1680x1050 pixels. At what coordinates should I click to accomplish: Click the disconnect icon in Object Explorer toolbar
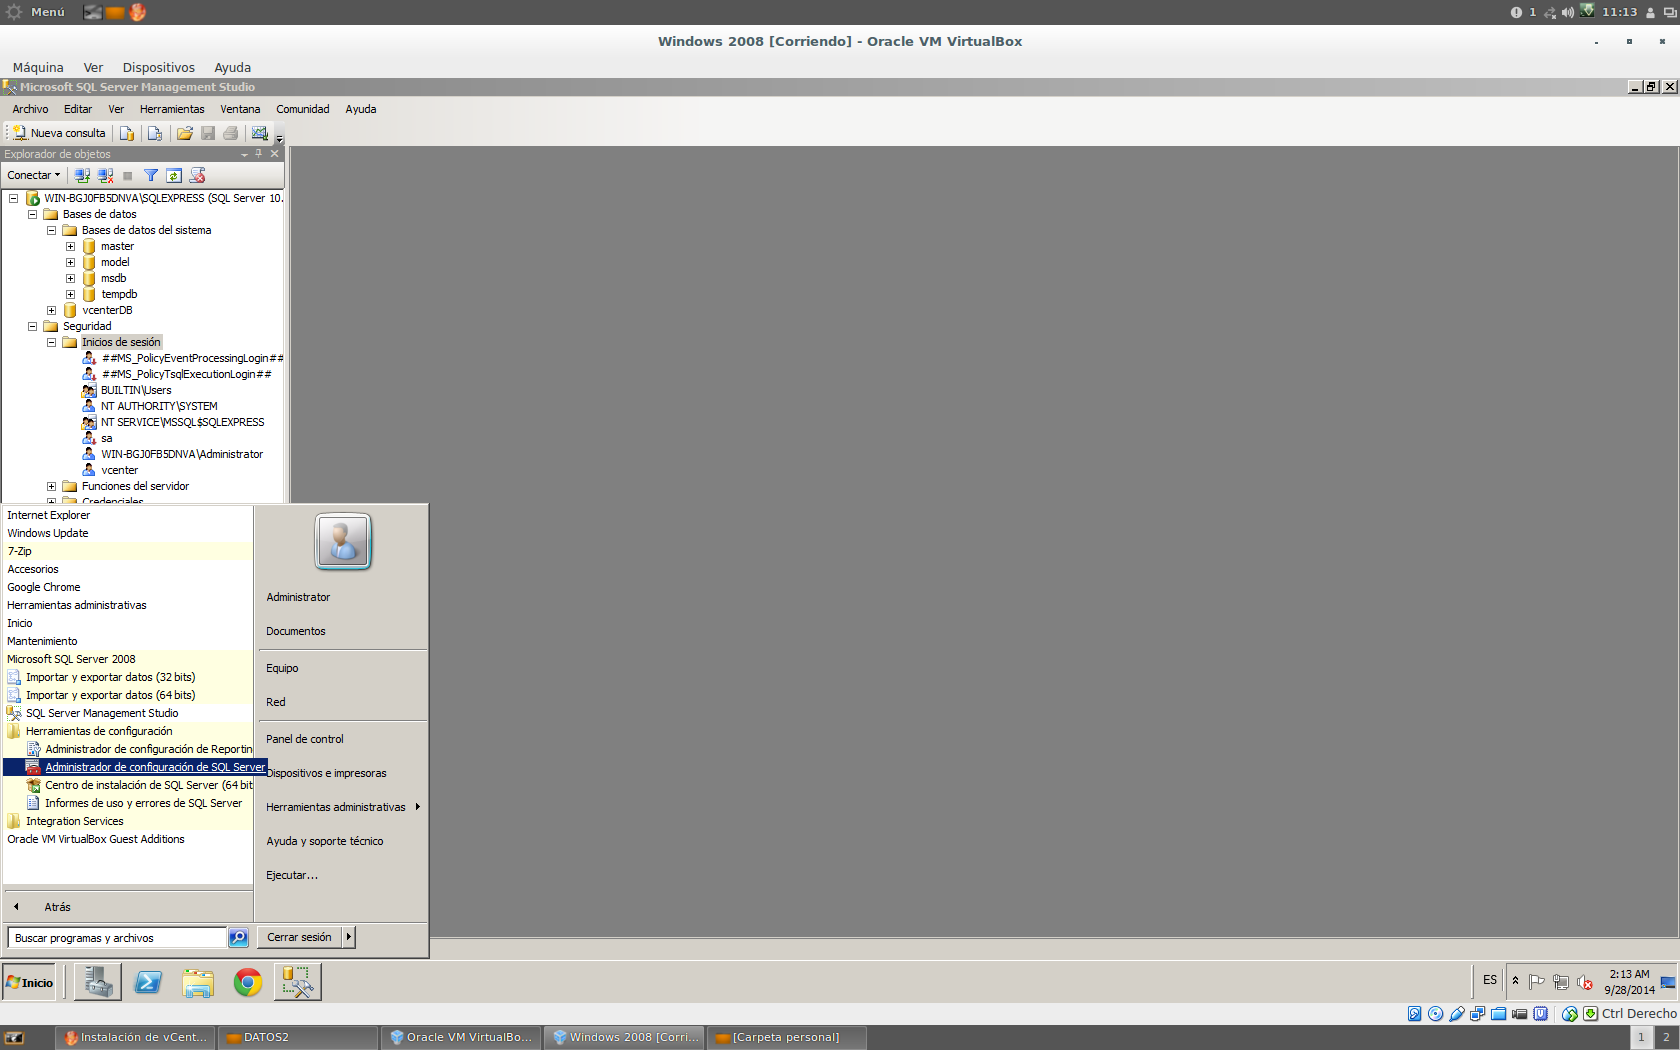point(105,175)
